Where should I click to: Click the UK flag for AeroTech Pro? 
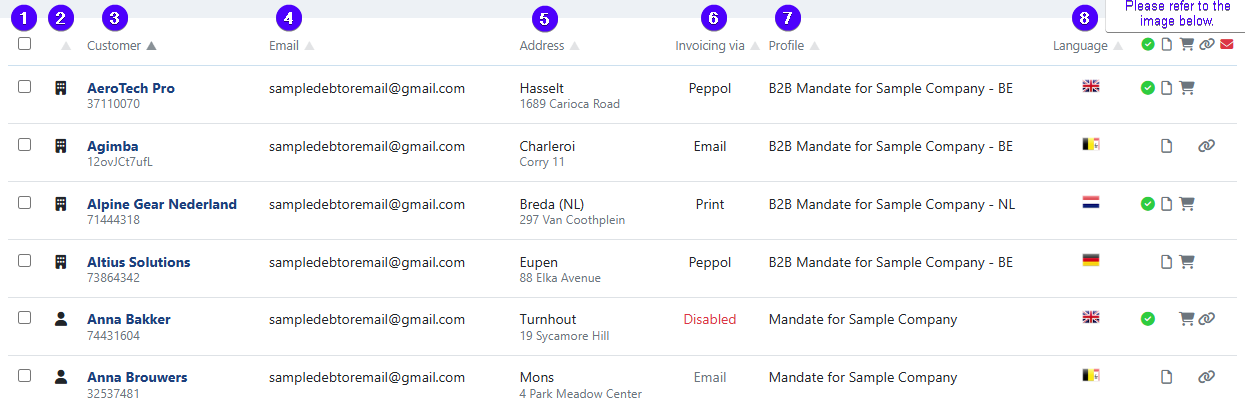tap(1091, 87)
